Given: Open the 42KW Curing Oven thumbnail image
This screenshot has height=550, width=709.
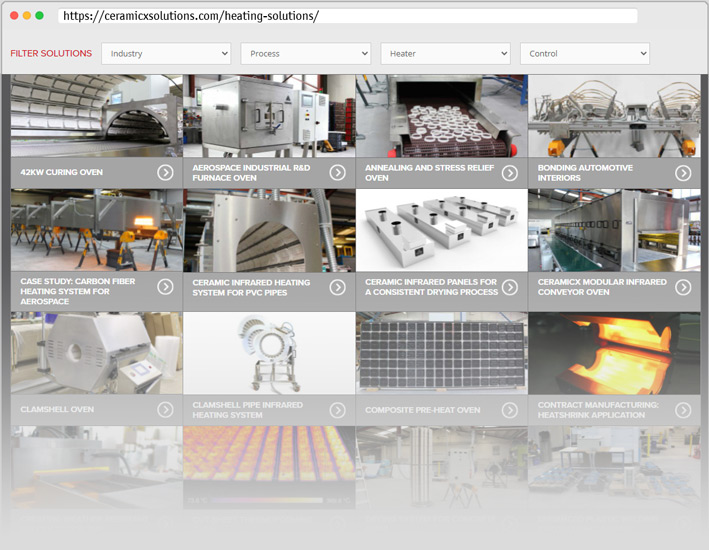Looking at the screenshot, I should point(97,116).
